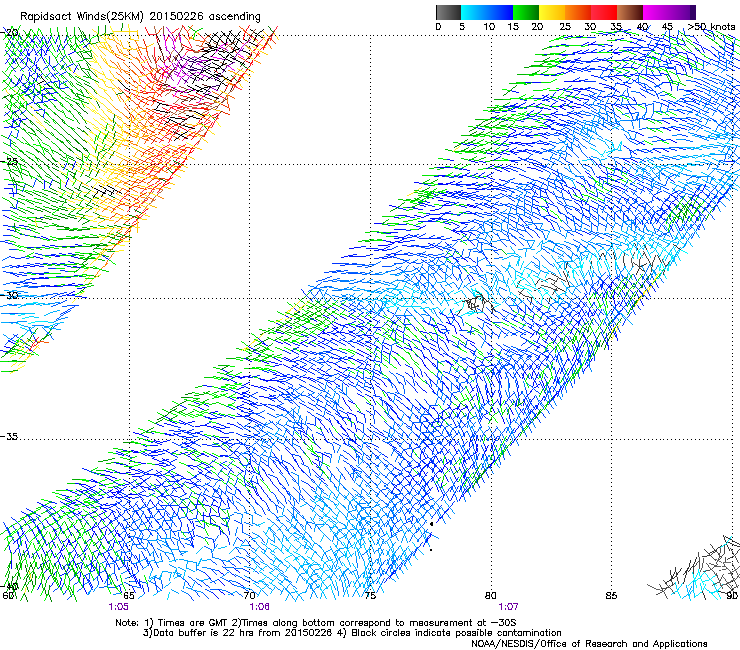Click the purple time label 1:06
This screenshot has height=650, width=740.
point(259,607)
